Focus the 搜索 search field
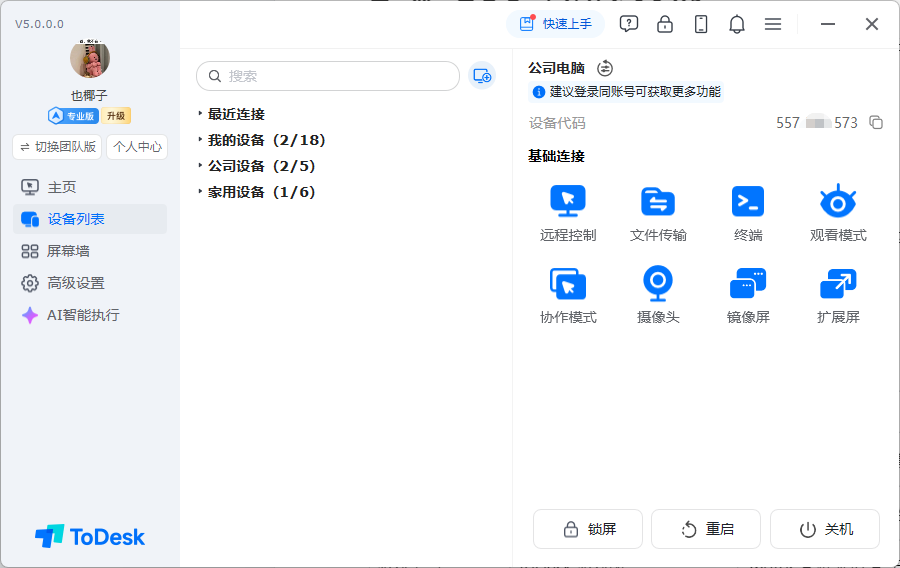 click(x=328, y=76)
